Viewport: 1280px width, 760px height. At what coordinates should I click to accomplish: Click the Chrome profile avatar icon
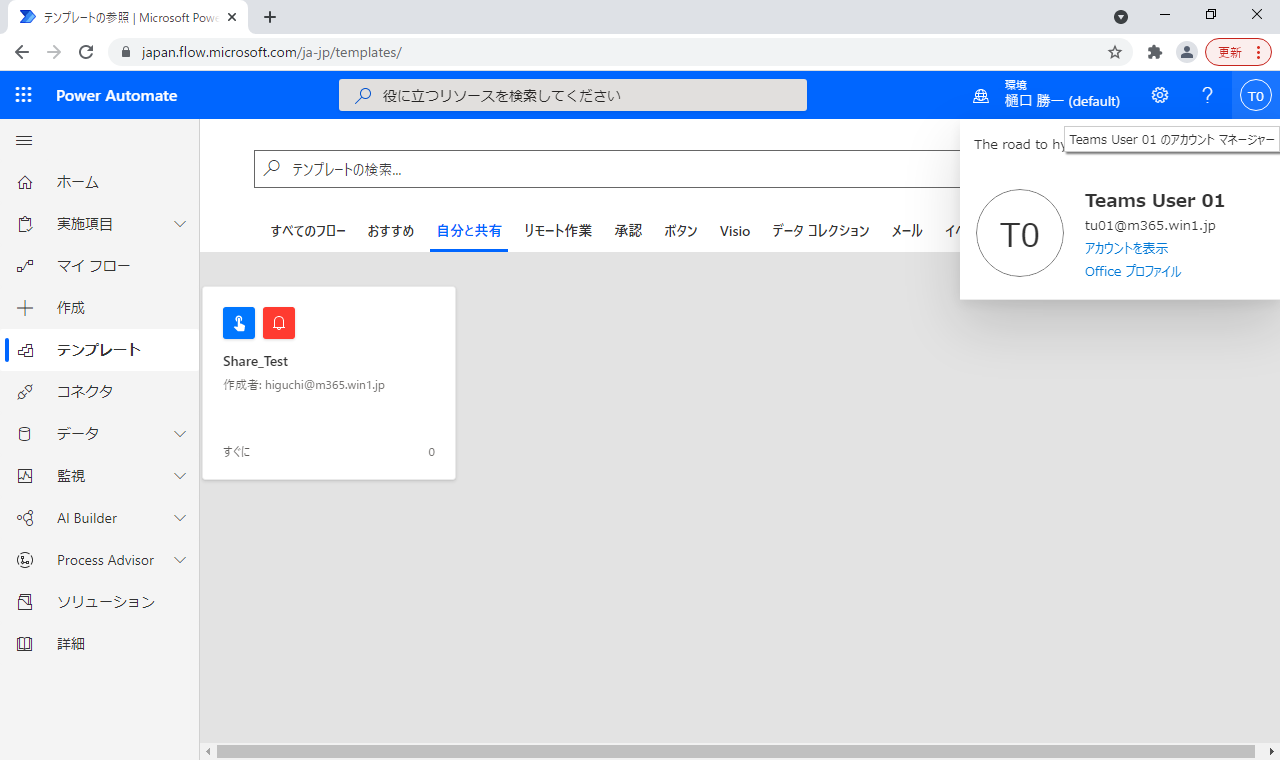tap(1186, 52)
